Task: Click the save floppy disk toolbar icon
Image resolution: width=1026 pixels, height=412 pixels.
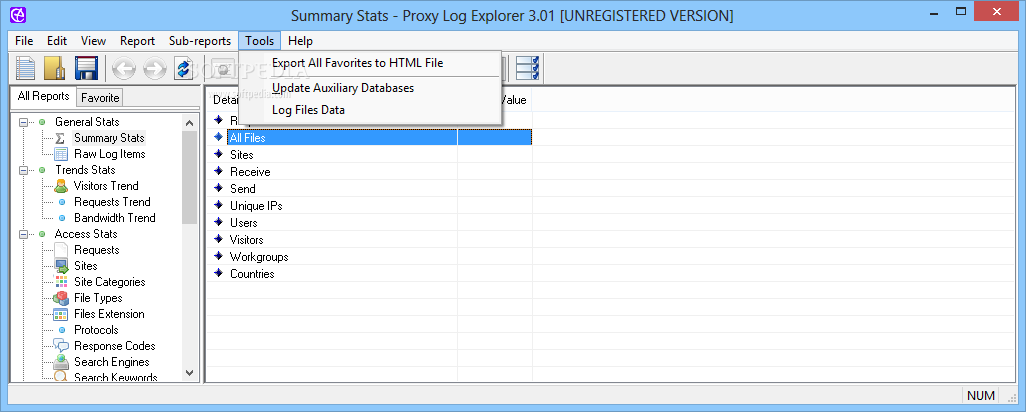Action: coord(86,68)
